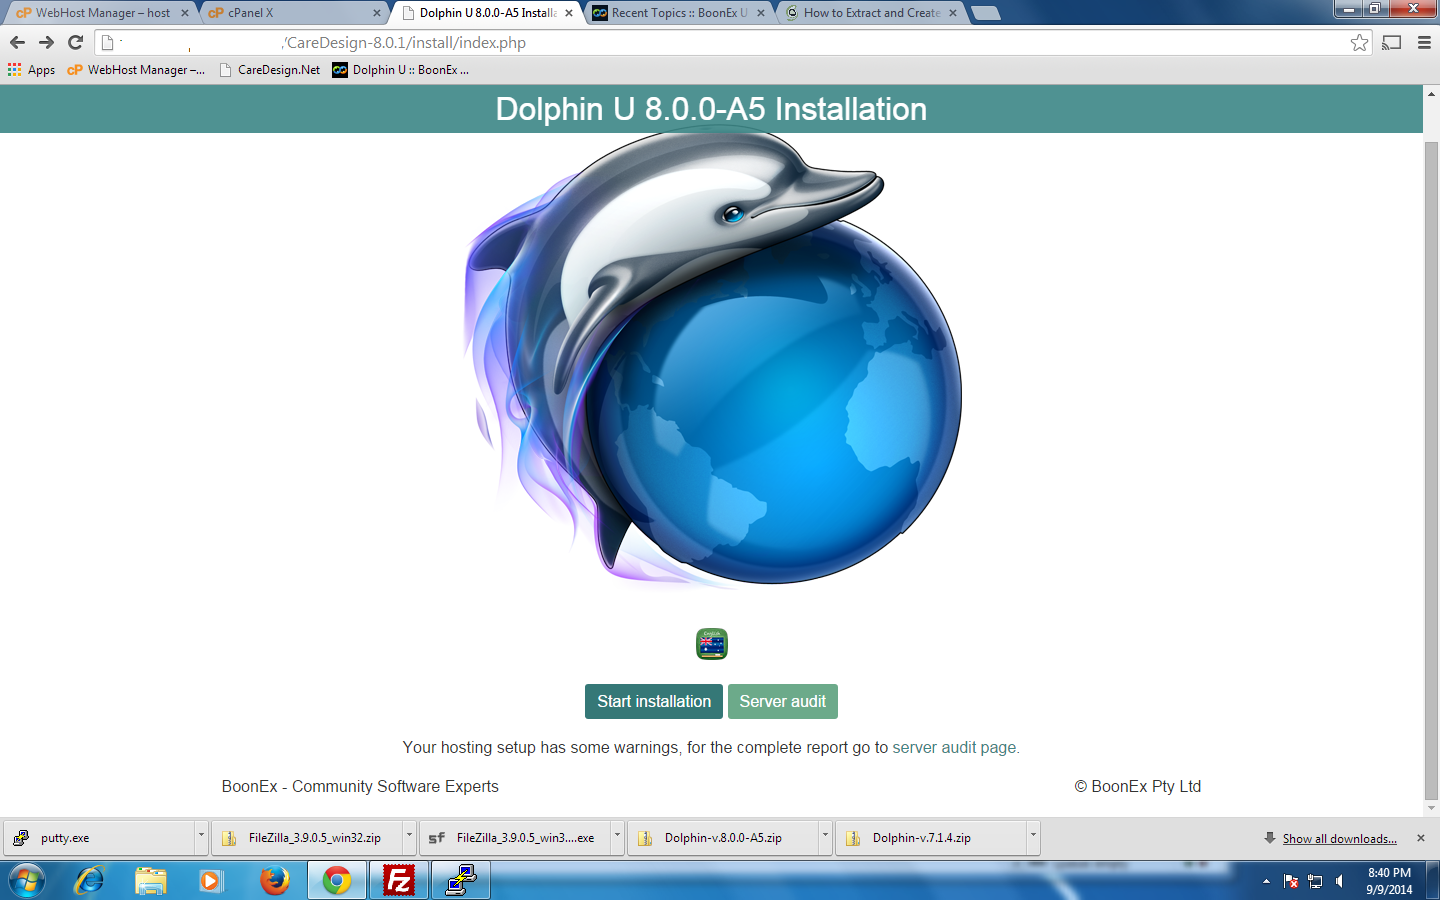Switch to the How to Extract and Create tab

870,13
